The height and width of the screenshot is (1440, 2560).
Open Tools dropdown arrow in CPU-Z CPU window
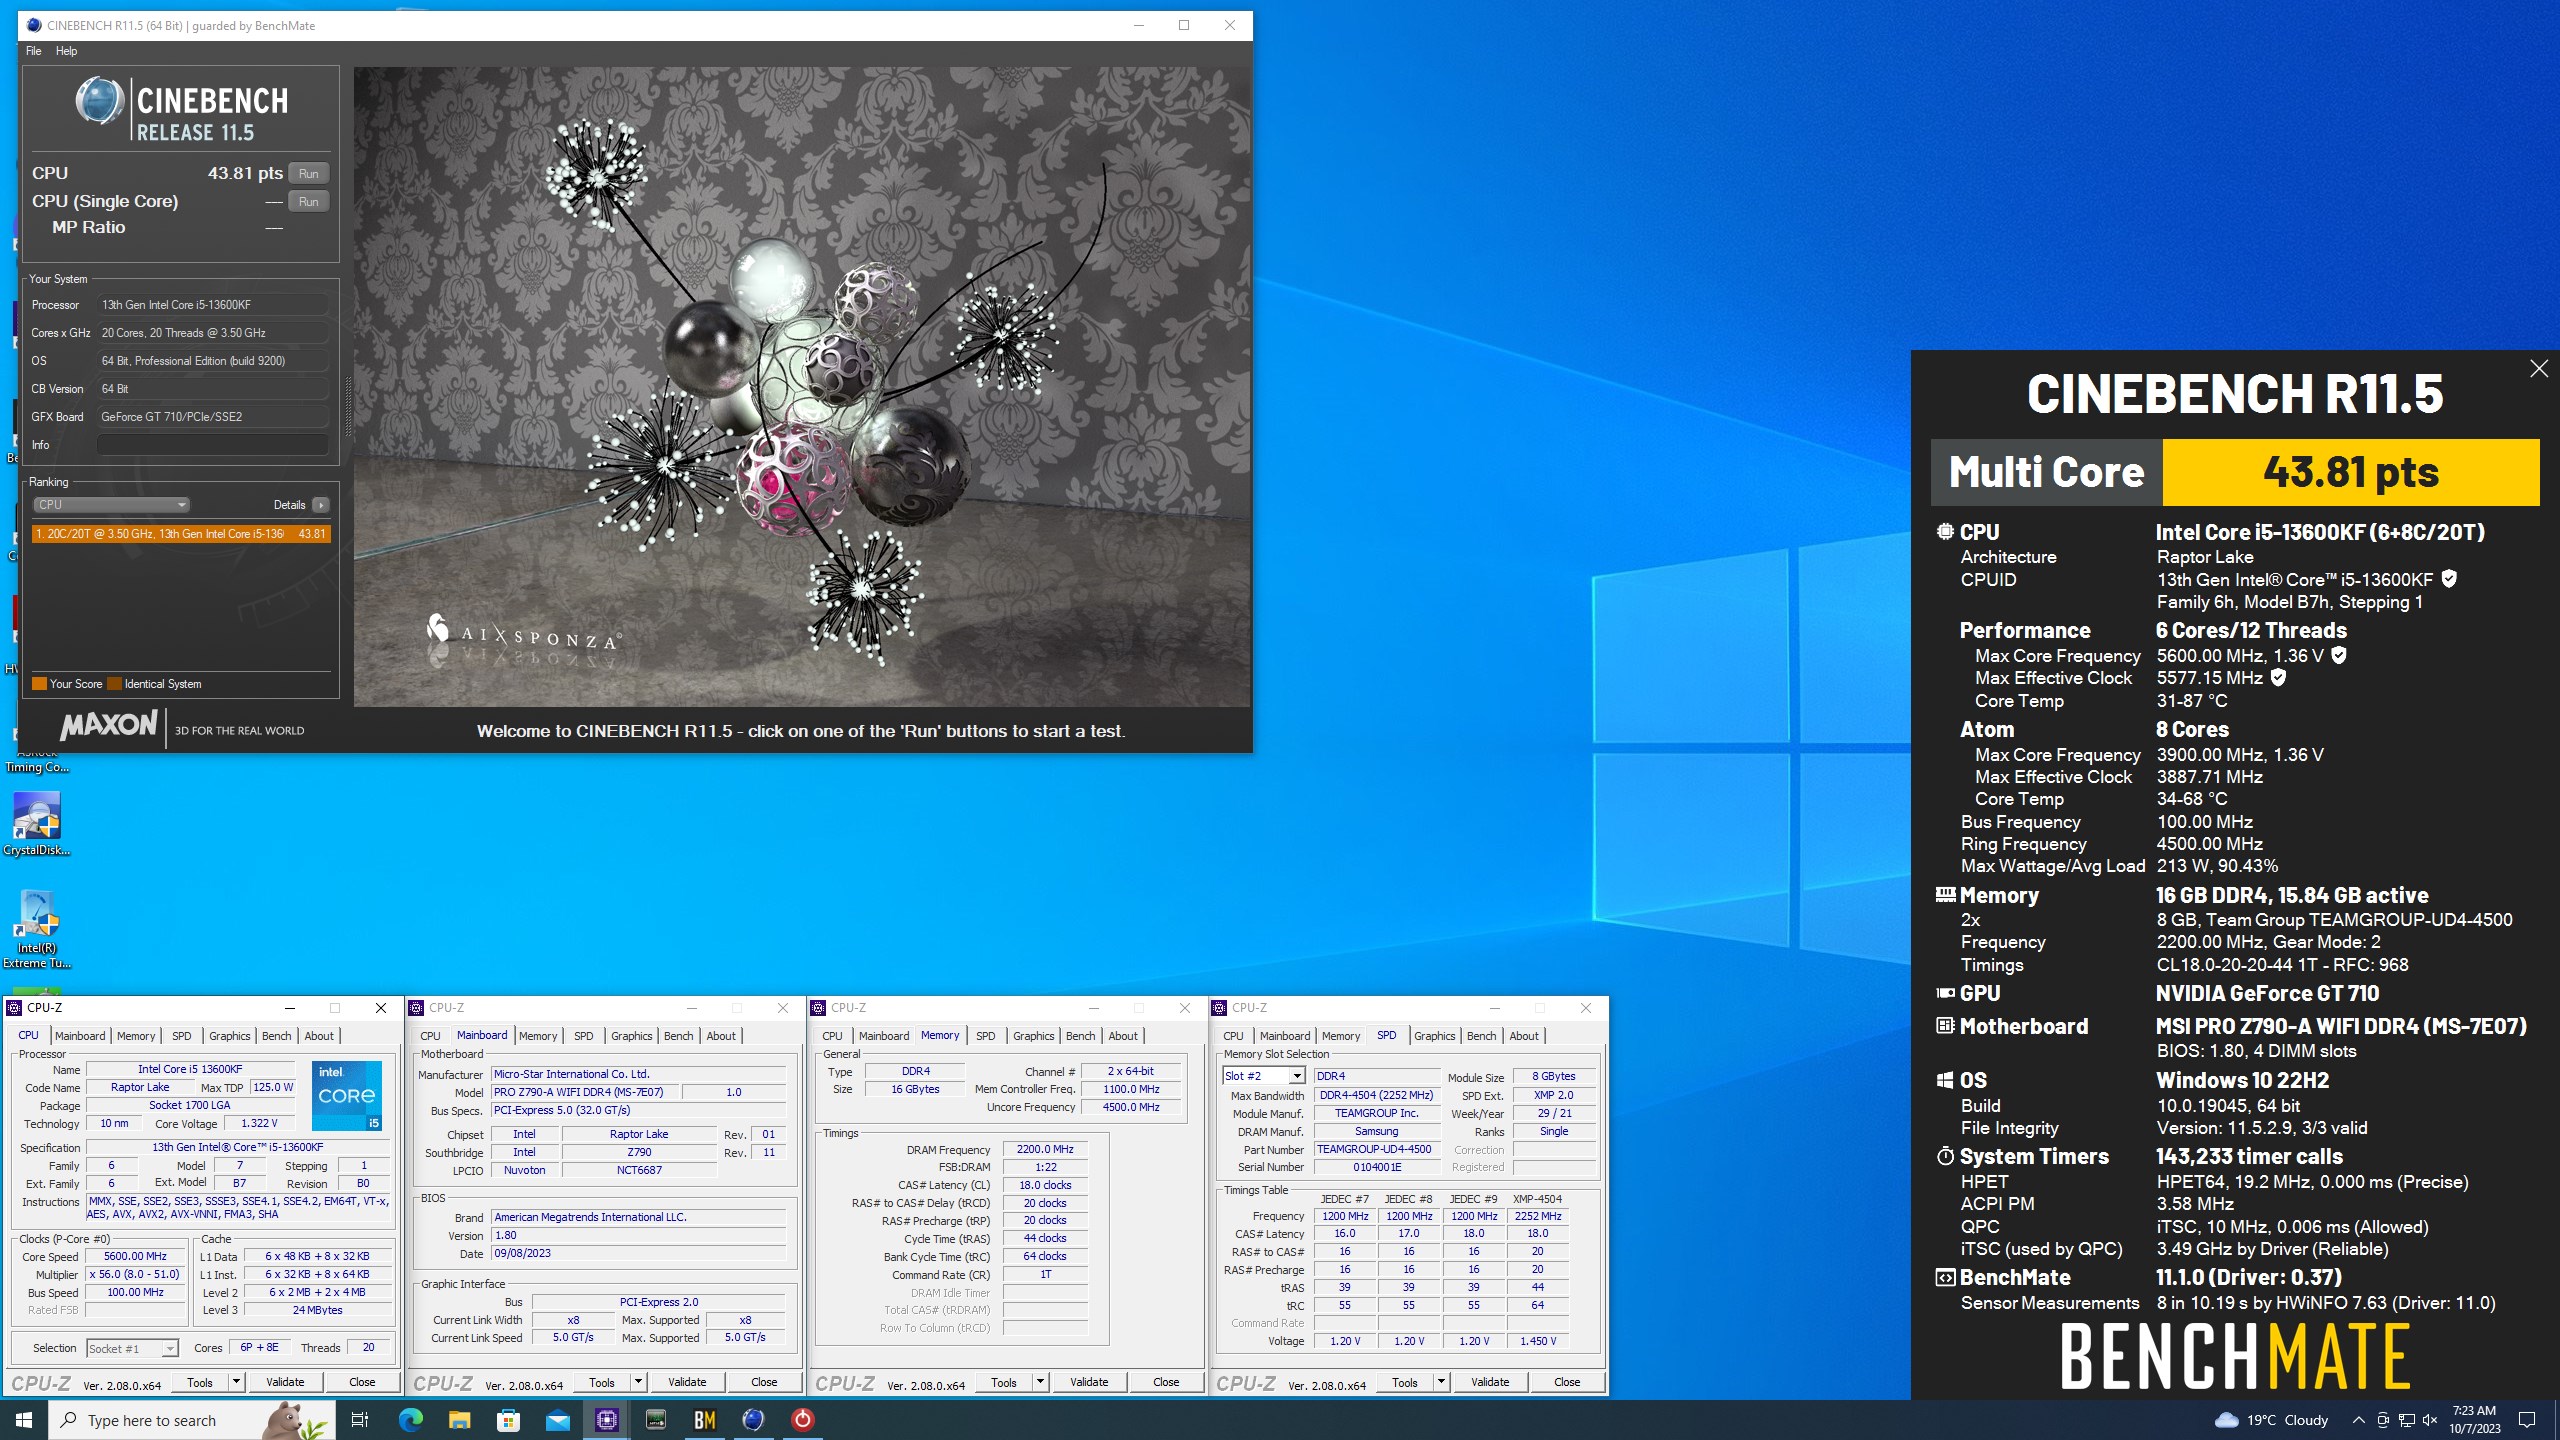coord(237,1382)
